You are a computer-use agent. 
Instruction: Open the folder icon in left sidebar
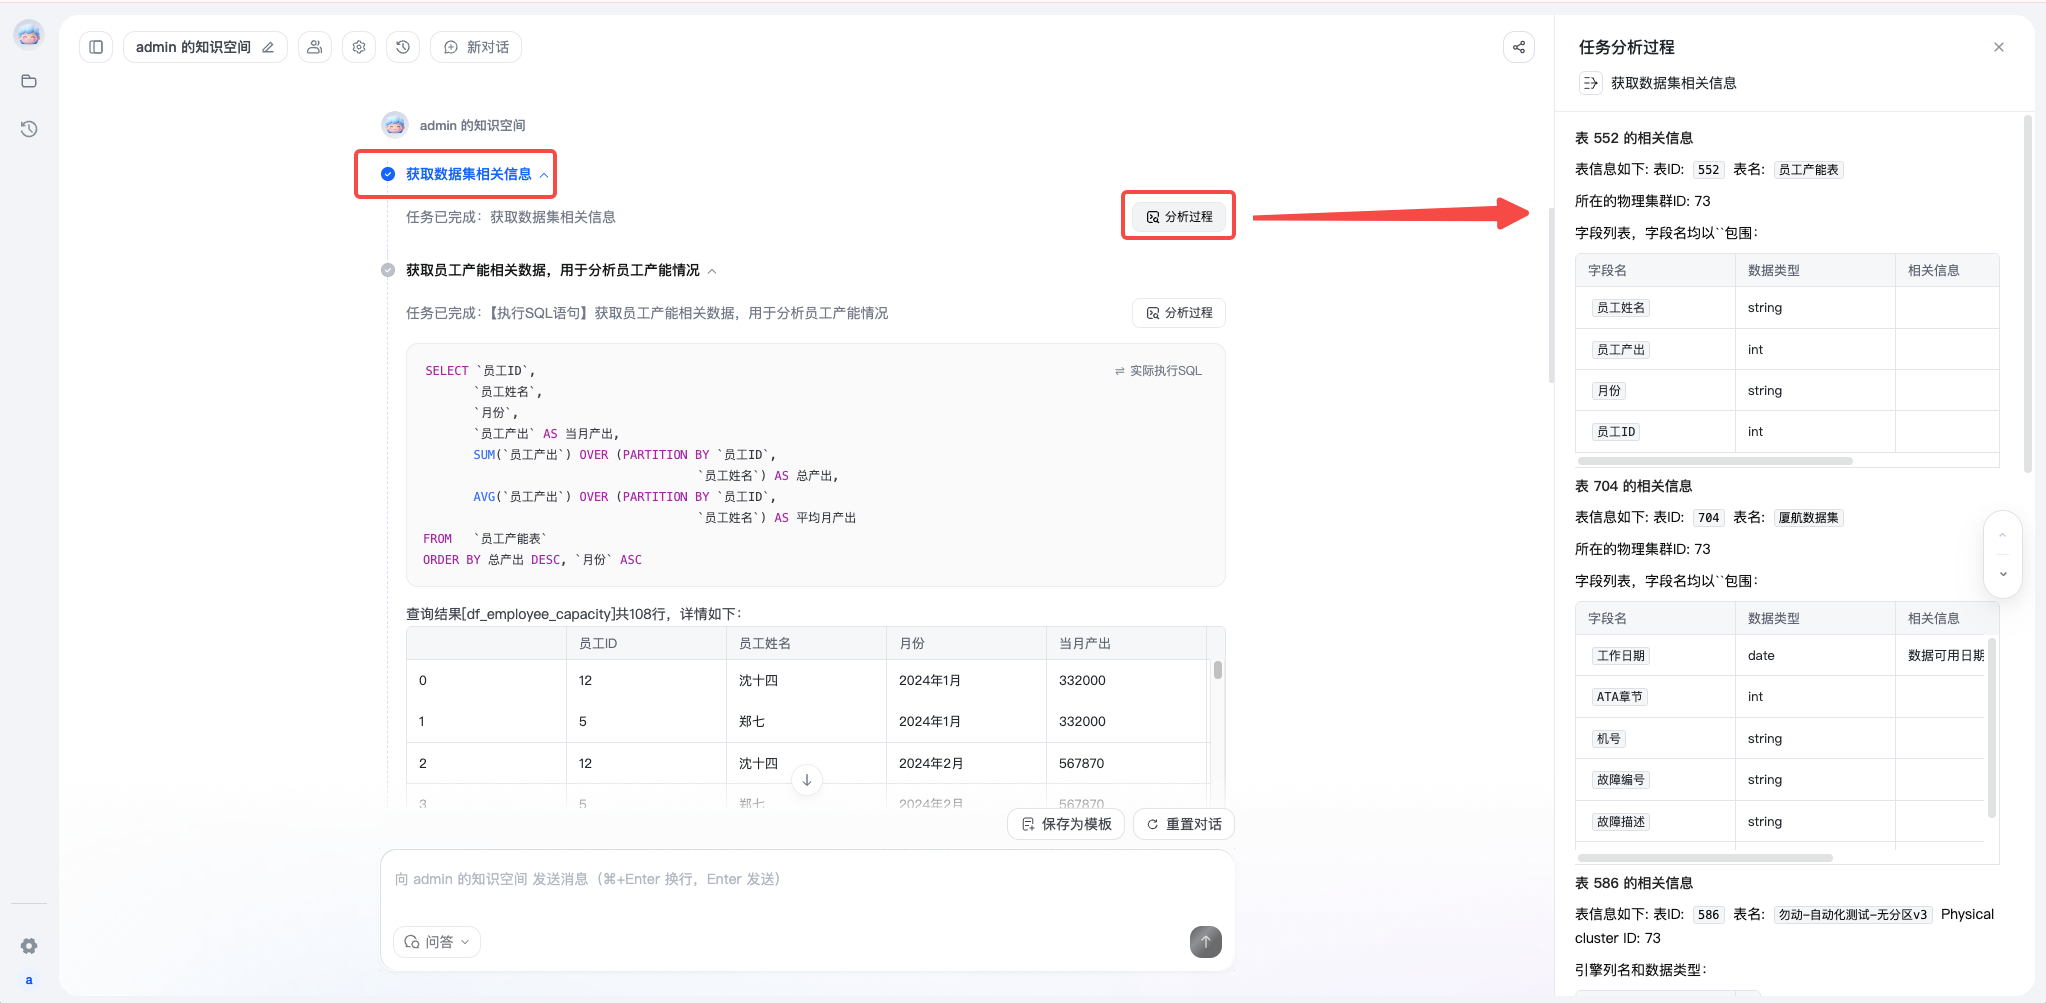point(29,82)
